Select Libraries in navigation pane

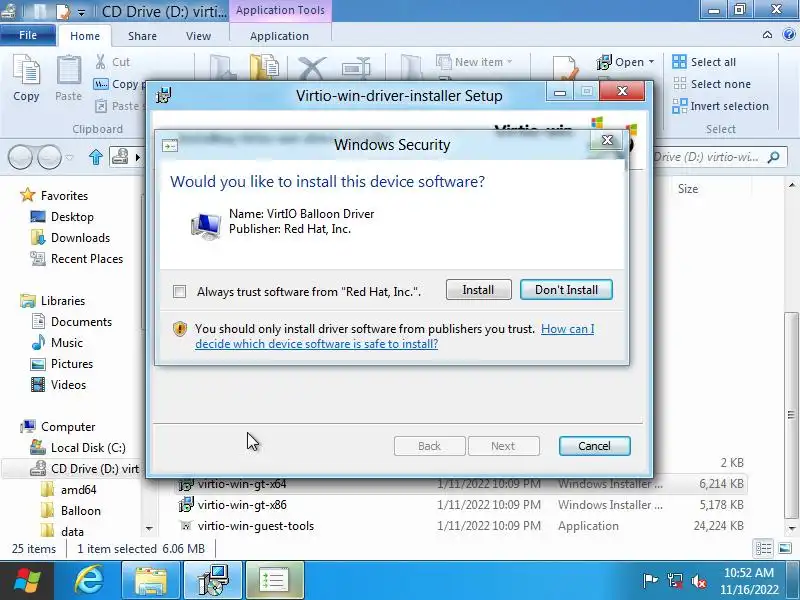[53, 301]
